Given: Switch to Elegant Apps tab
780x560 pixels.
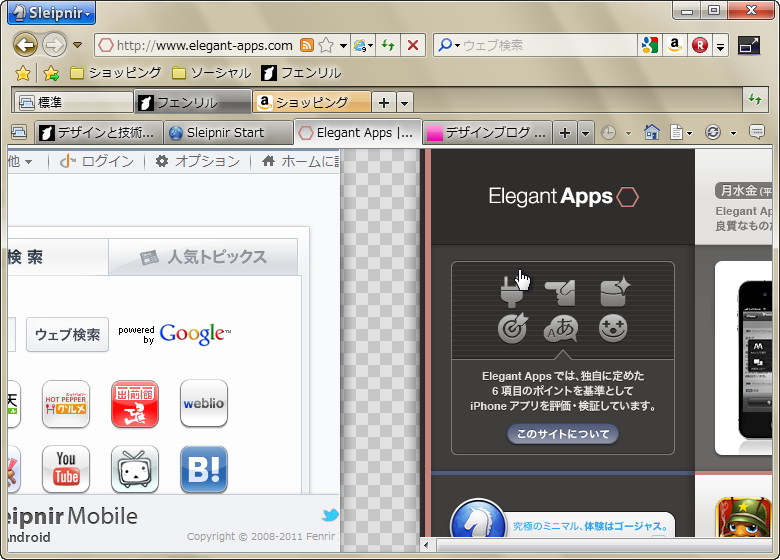Looking at the screenshot, I should pyautogui.click(x=358, y=133).
